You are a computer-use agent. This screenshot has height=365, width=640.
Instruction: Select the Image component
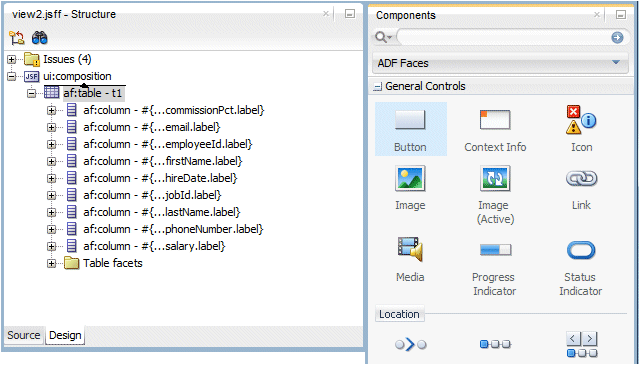click(410, 188)
